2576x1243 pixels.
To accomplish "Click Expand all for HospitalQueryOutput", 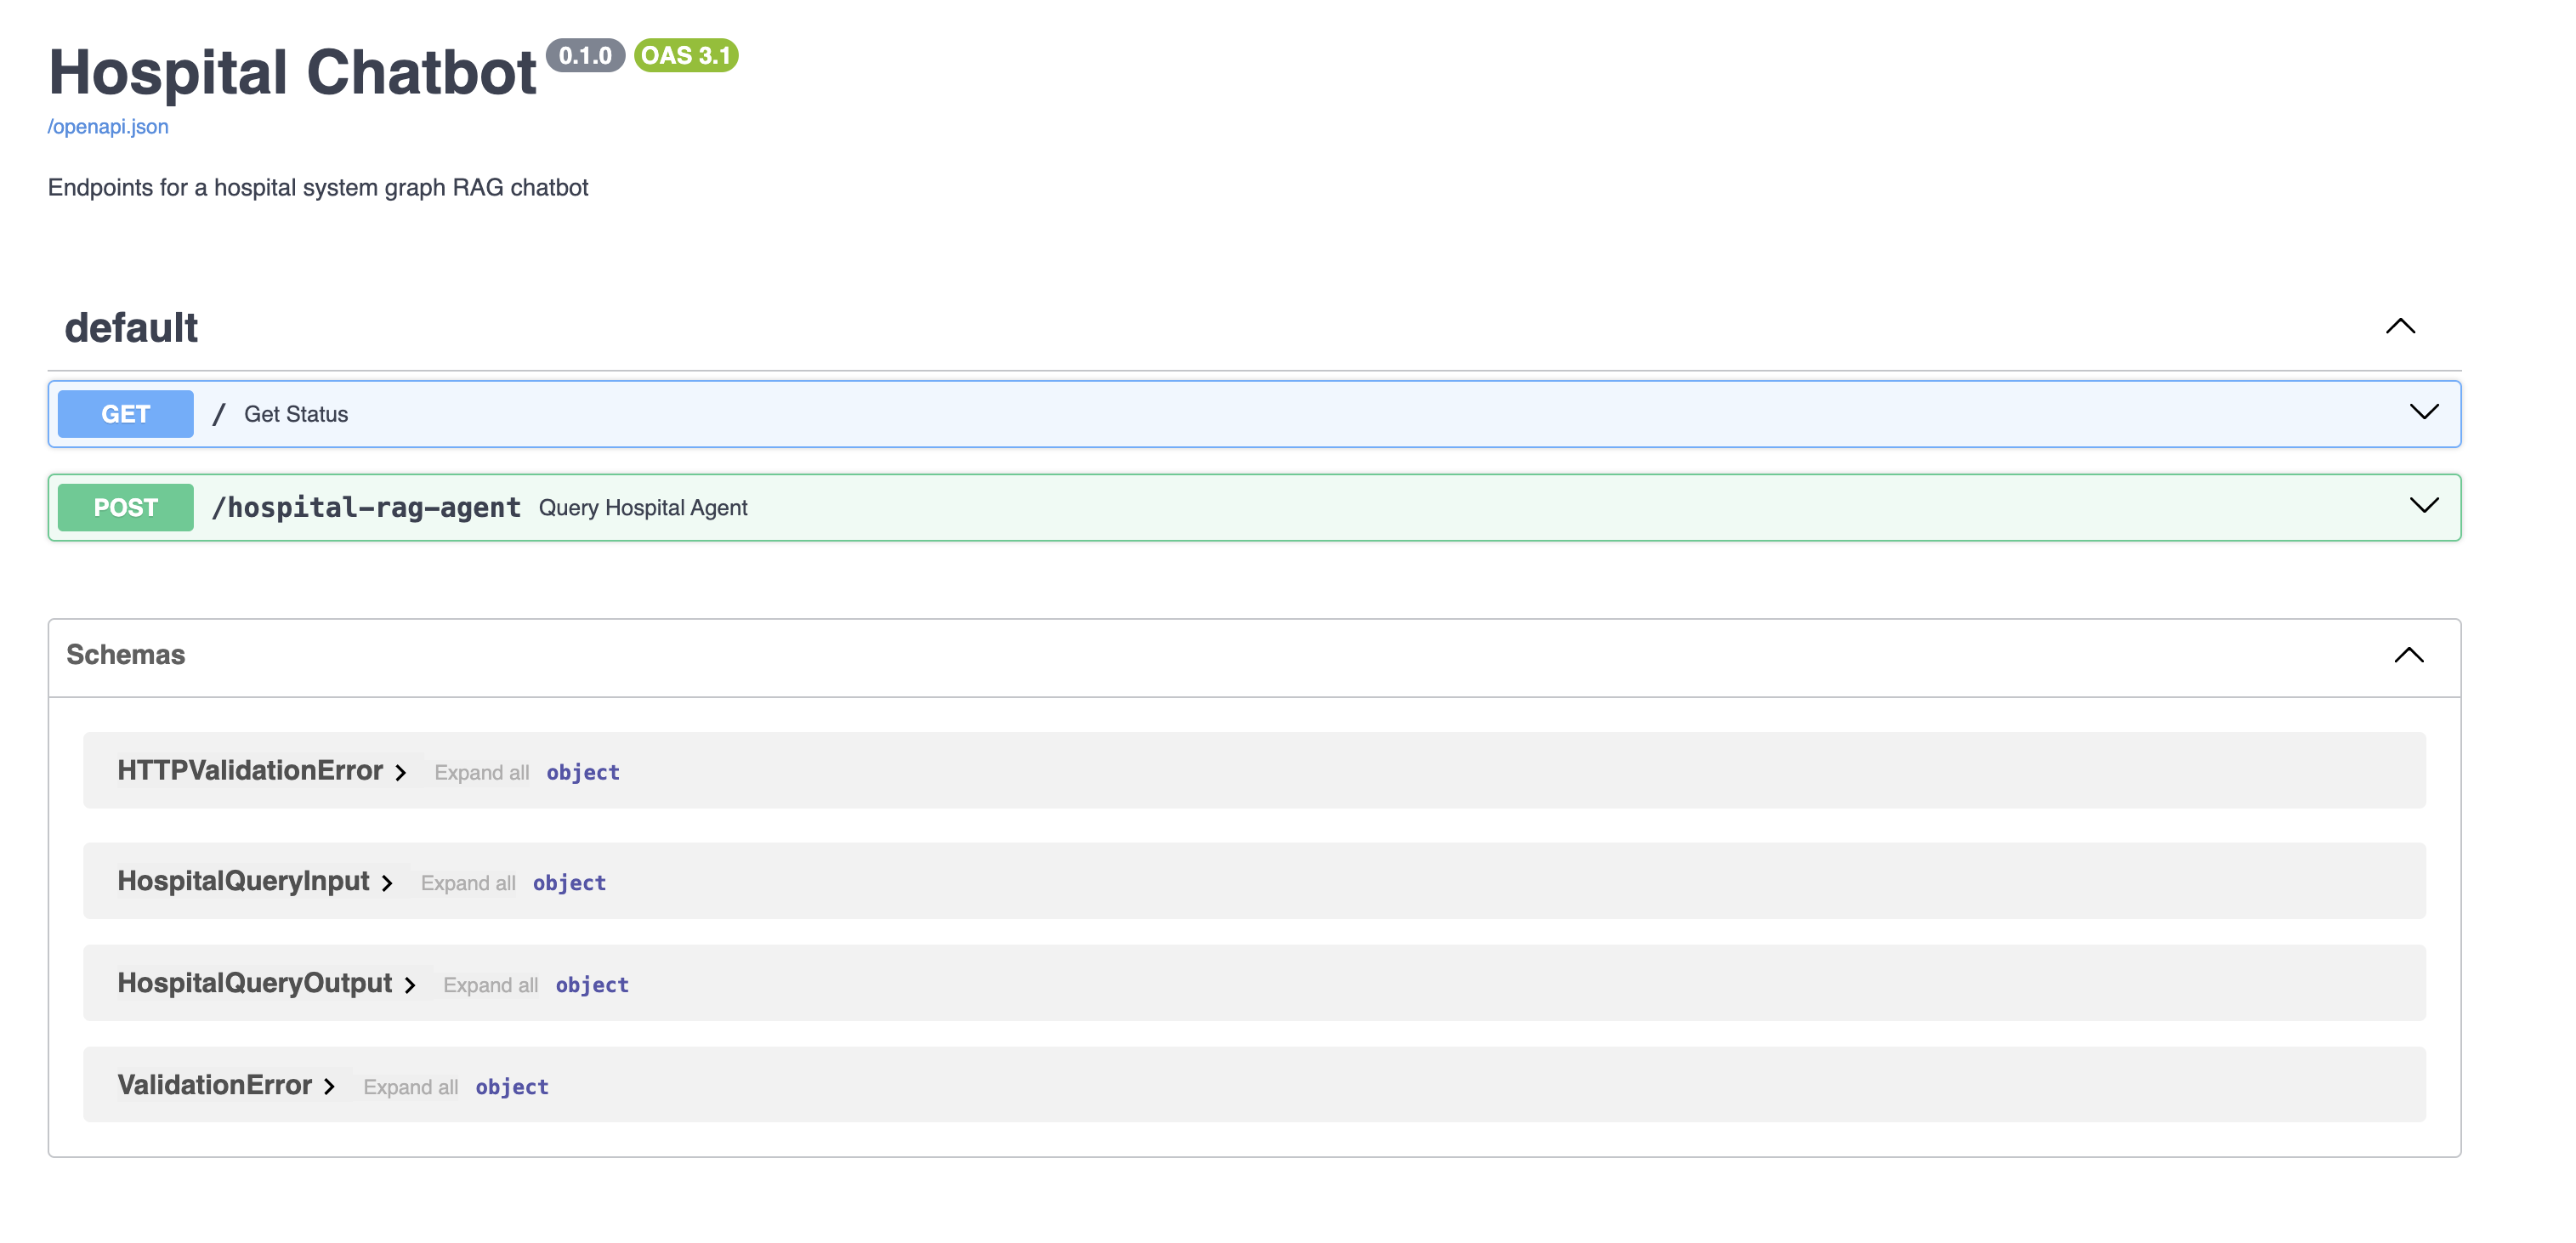I will pos(490,985).
